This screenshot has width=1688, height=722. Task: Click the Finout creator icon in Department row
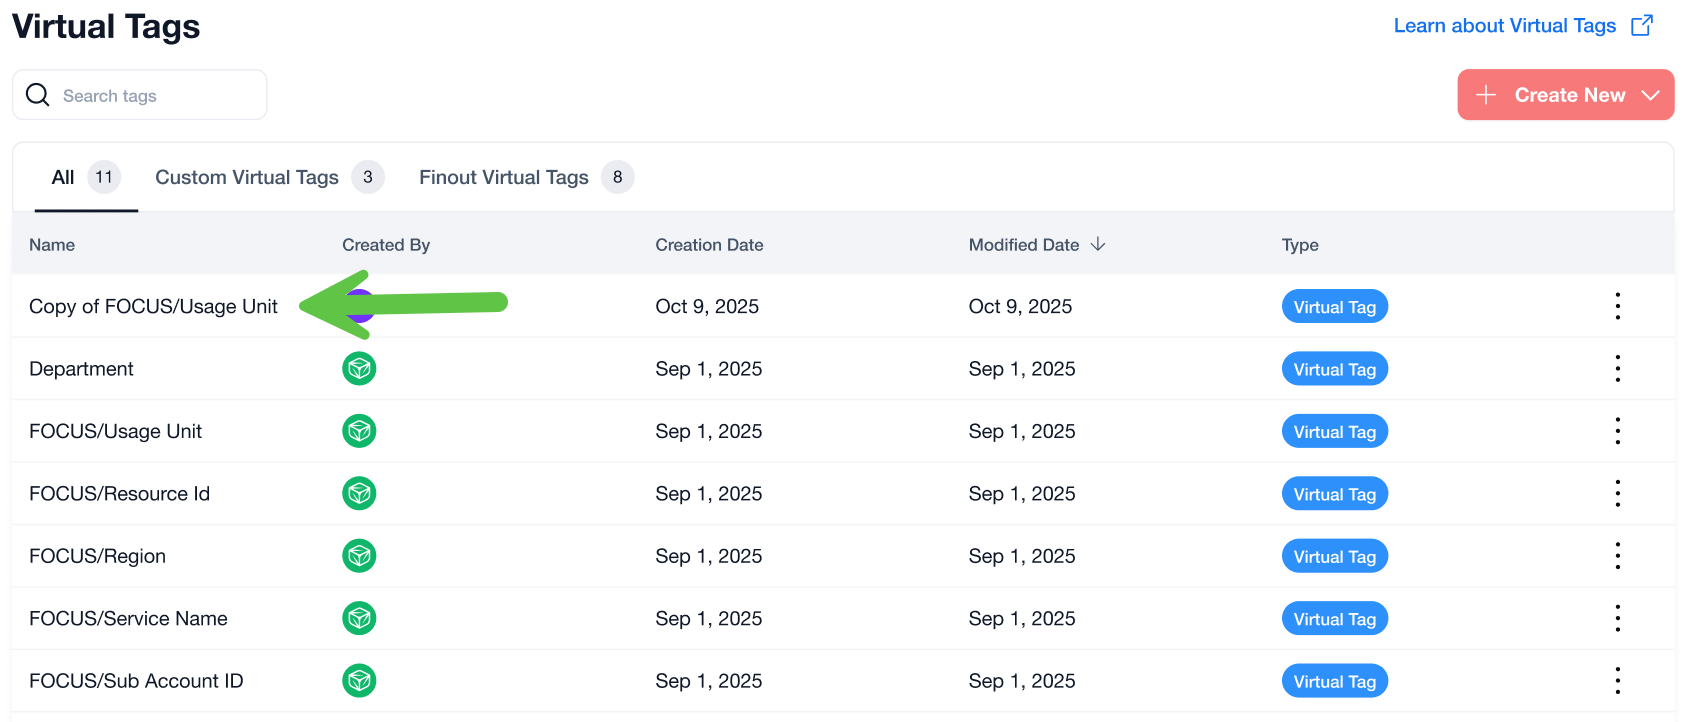(359, 369)
